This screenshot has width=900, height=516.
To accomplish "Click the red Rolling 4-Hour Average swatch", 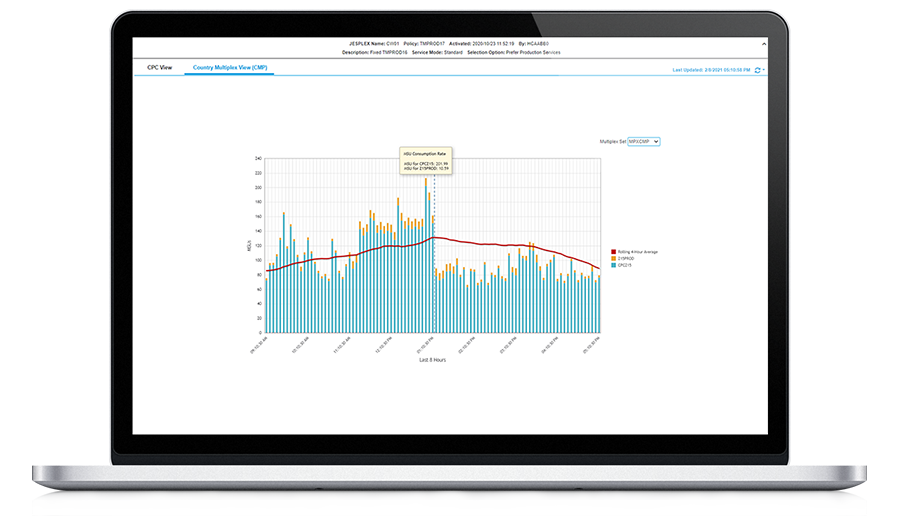I will [x=613, y=252].
